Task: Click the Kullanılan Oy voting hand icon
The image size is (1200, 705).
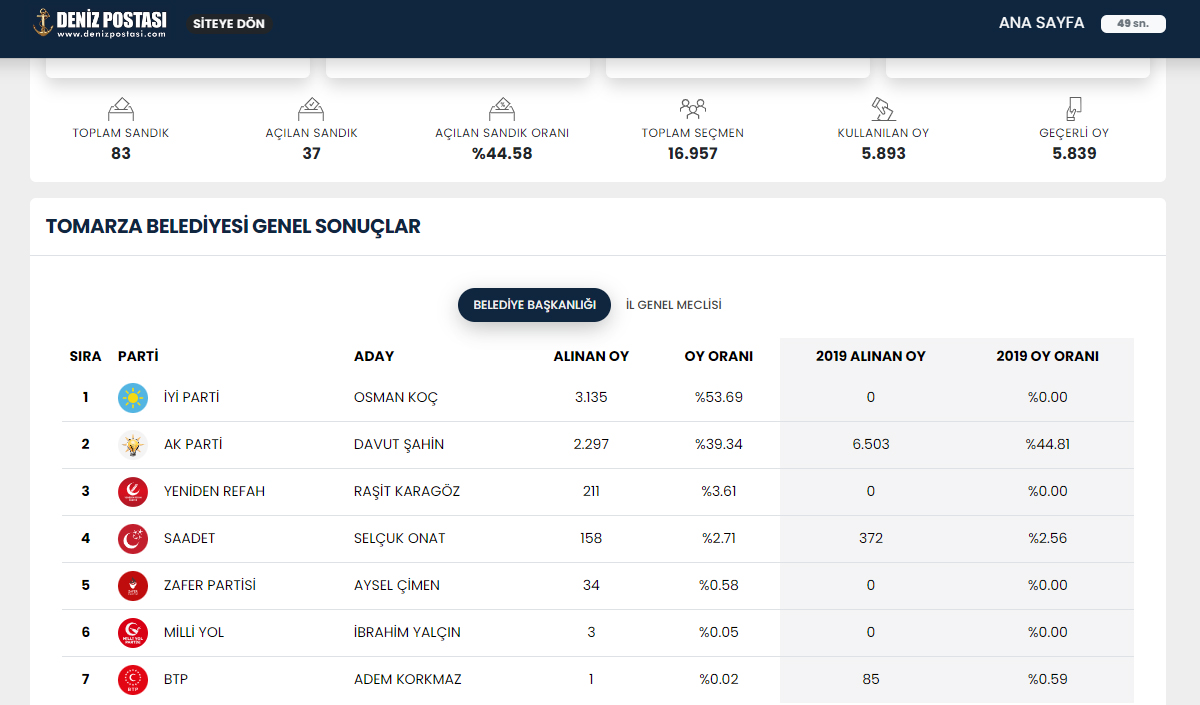Action: [883, 108]
